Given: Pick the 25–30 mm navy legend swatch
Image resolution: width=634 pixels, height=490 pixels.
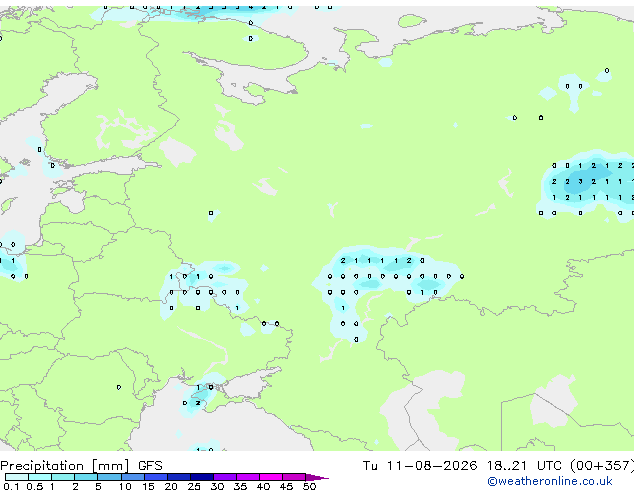Looking at the screenshot, I should (201, 477).
